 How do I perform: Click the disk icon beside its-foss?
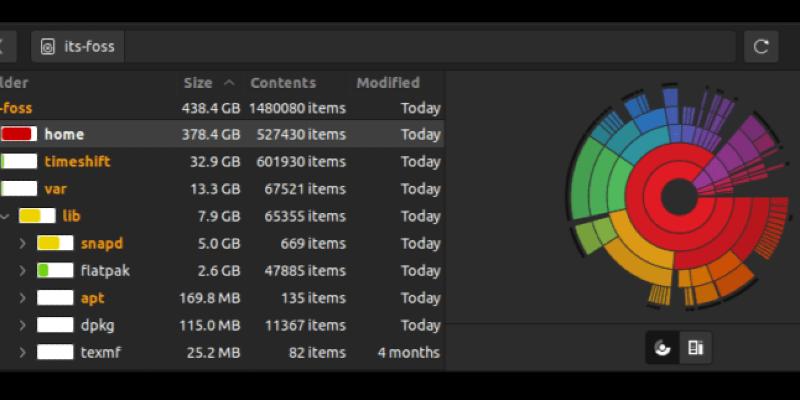click(47, 46)
